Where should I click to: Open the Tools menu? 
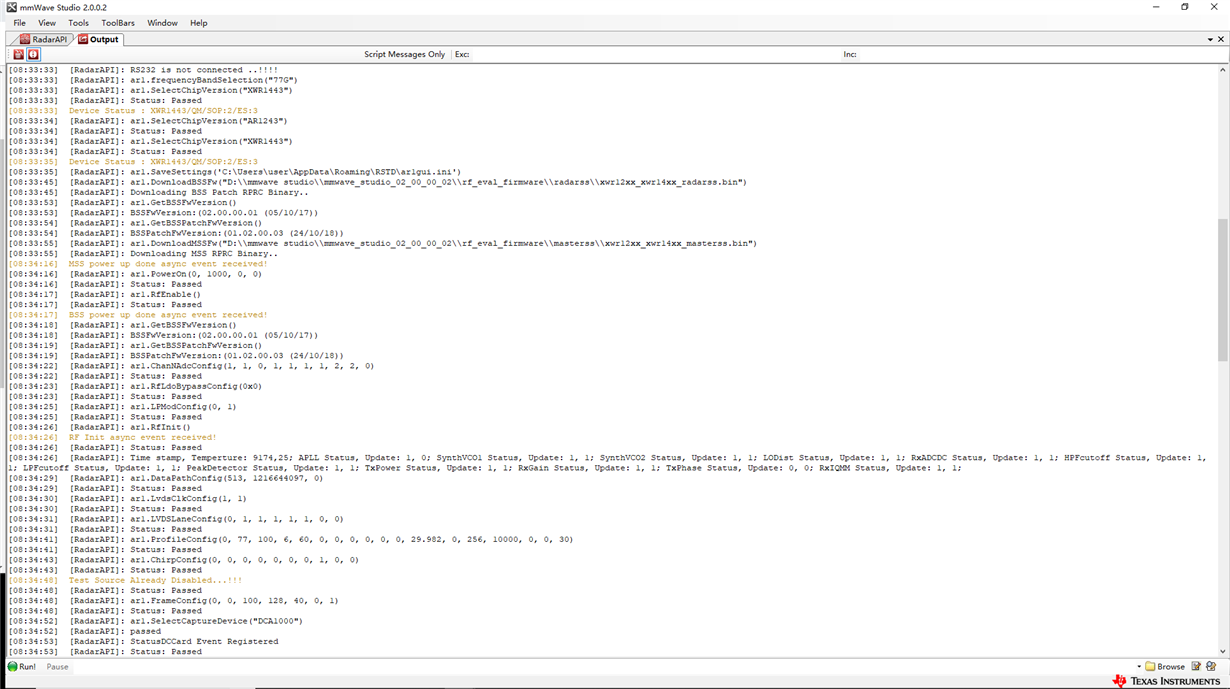[78, 23]
